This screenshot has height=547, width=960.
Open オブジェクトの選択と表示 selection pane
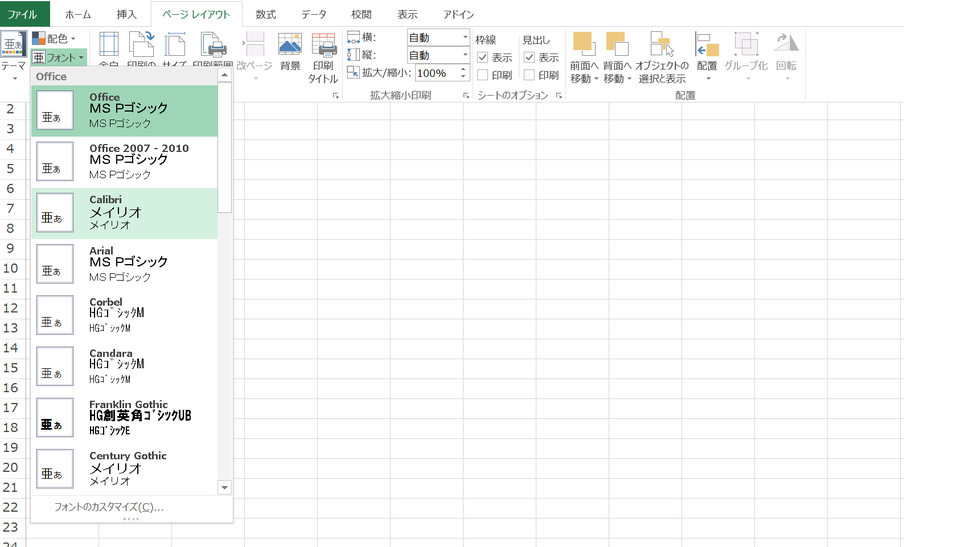(662, 58)
